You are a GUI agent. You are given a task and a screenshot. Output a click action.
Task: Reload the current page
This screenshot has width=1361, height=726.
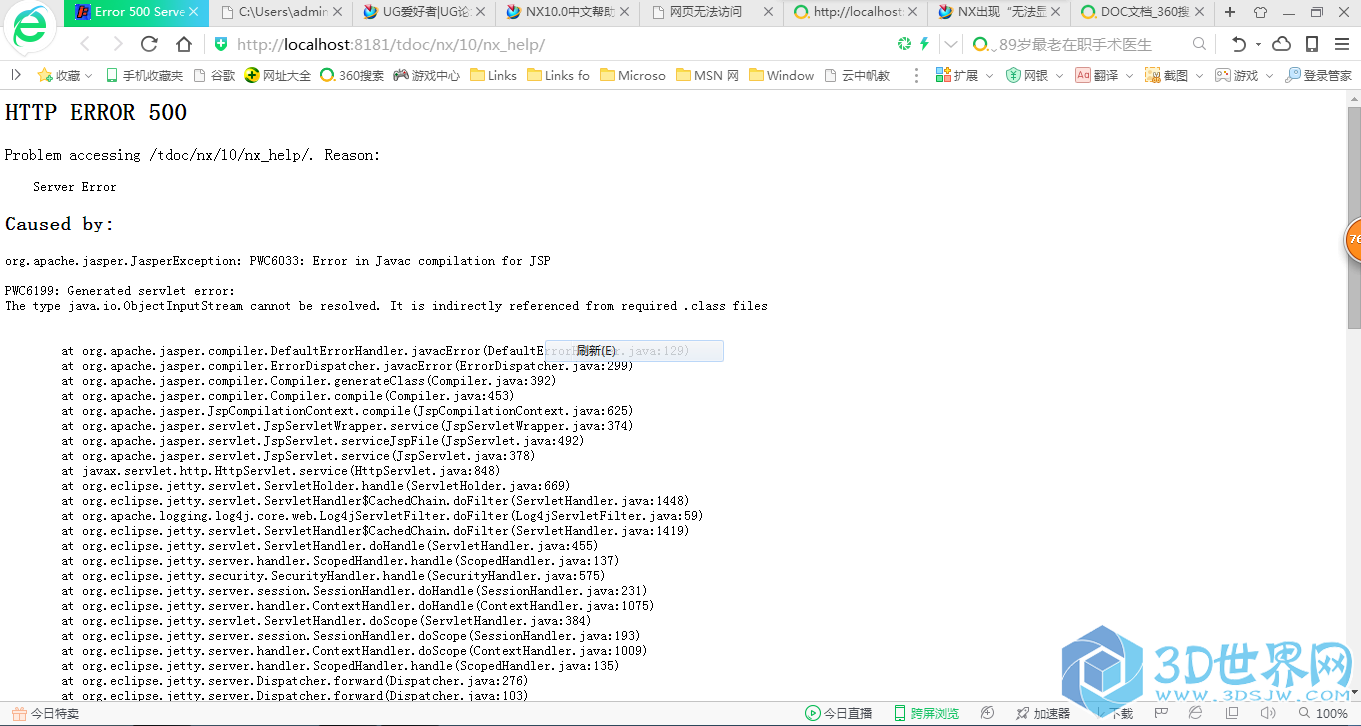[x=150, y=44]
